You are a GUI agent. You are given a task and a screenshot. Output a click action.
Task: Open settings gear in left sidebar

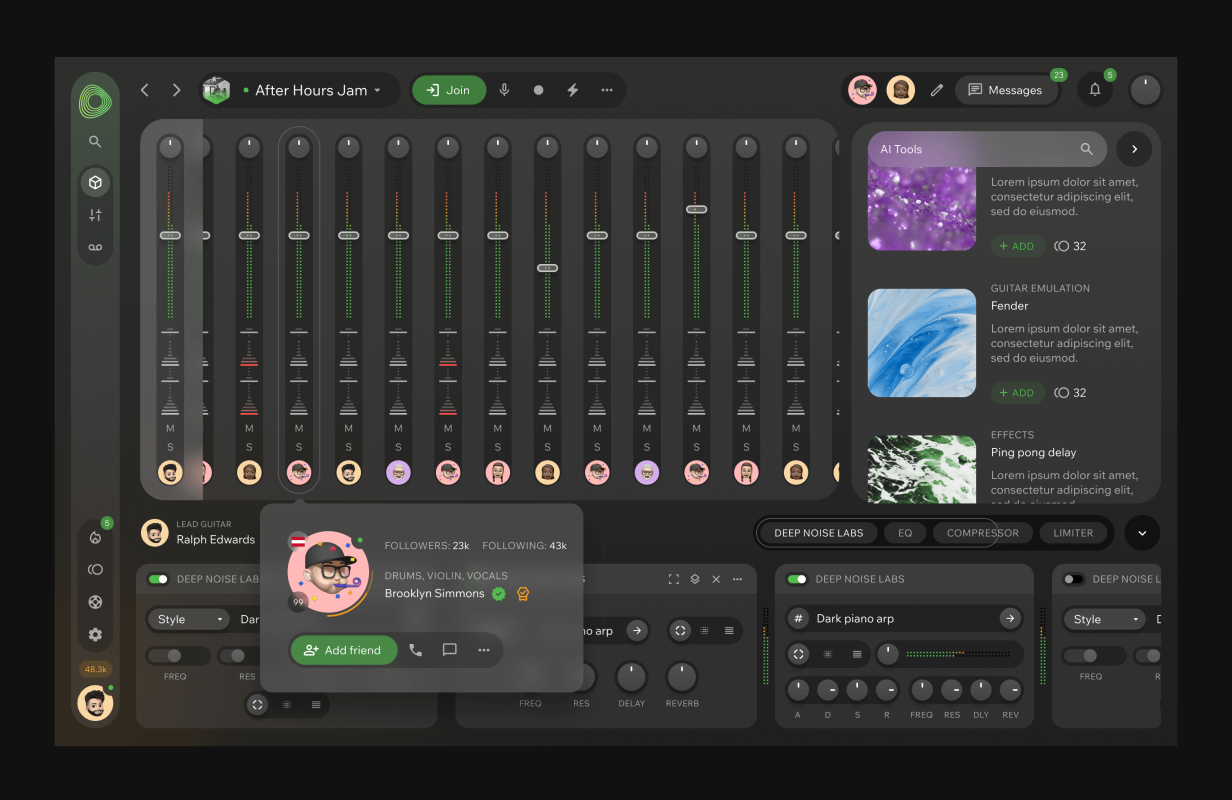point(95,634)
